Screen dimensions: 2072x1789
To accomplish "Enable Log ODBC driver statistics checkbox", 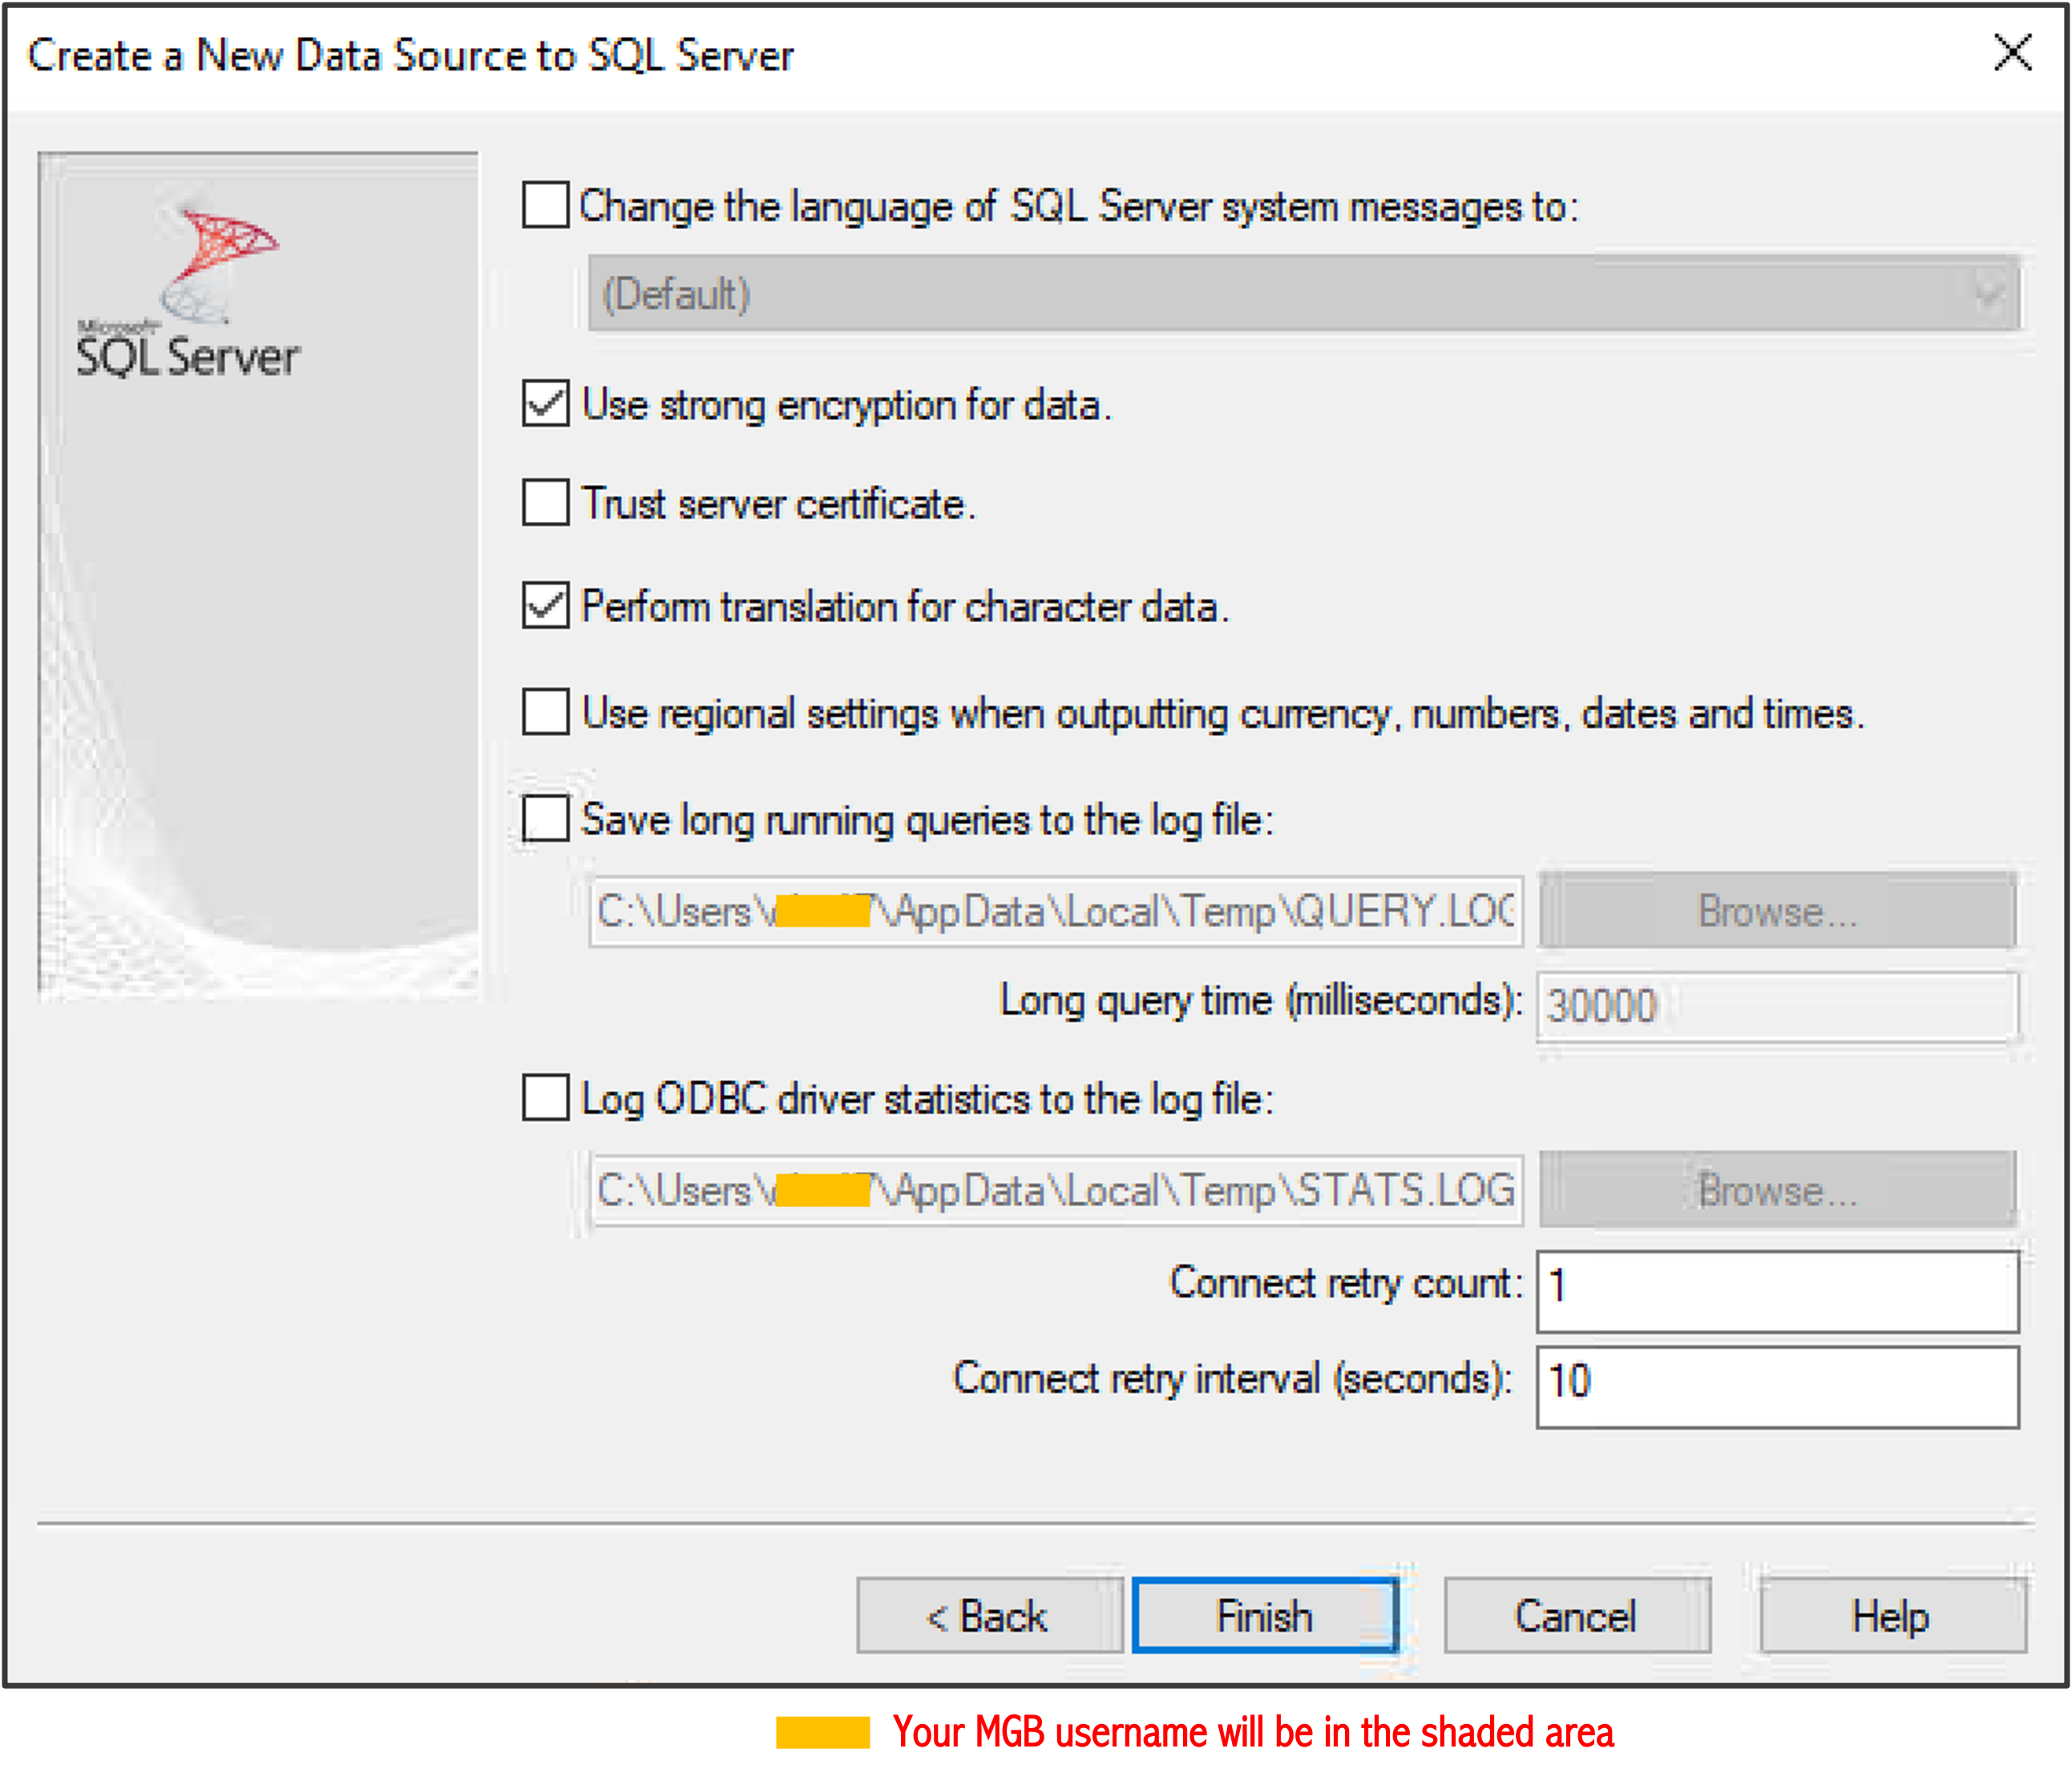I will (x=546, y=1098).
